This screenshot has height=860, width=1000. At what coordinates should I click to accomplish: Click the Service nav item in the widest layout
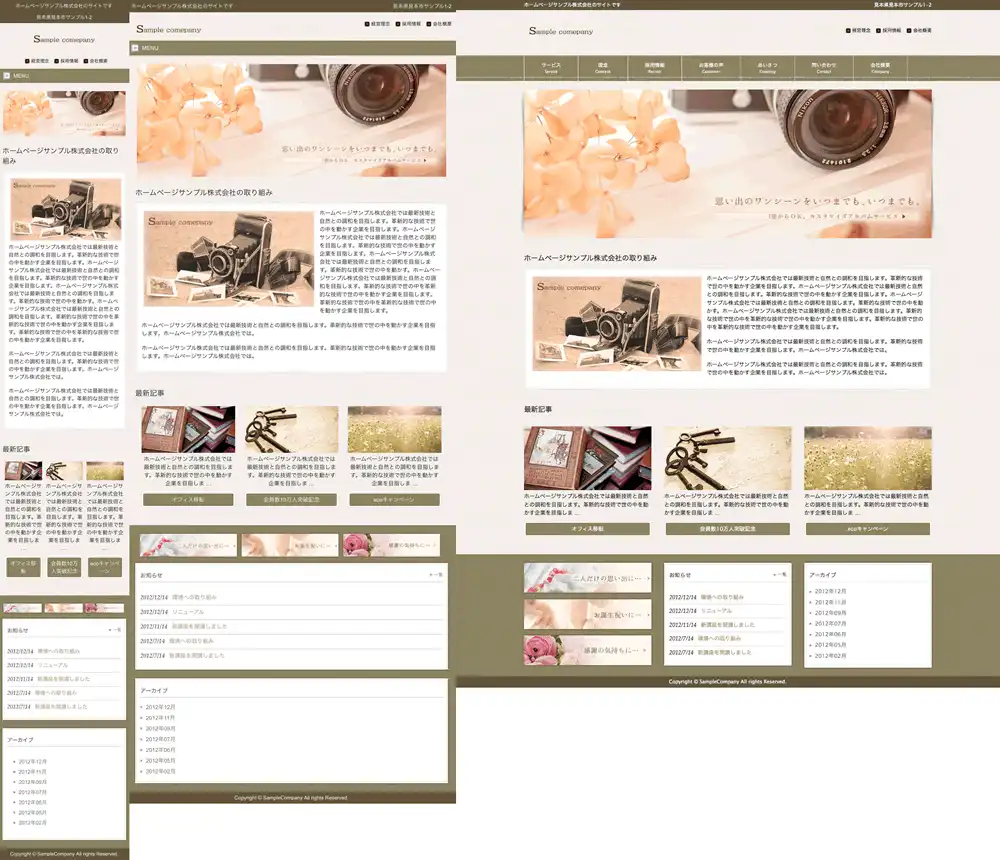tap(551, 68)
